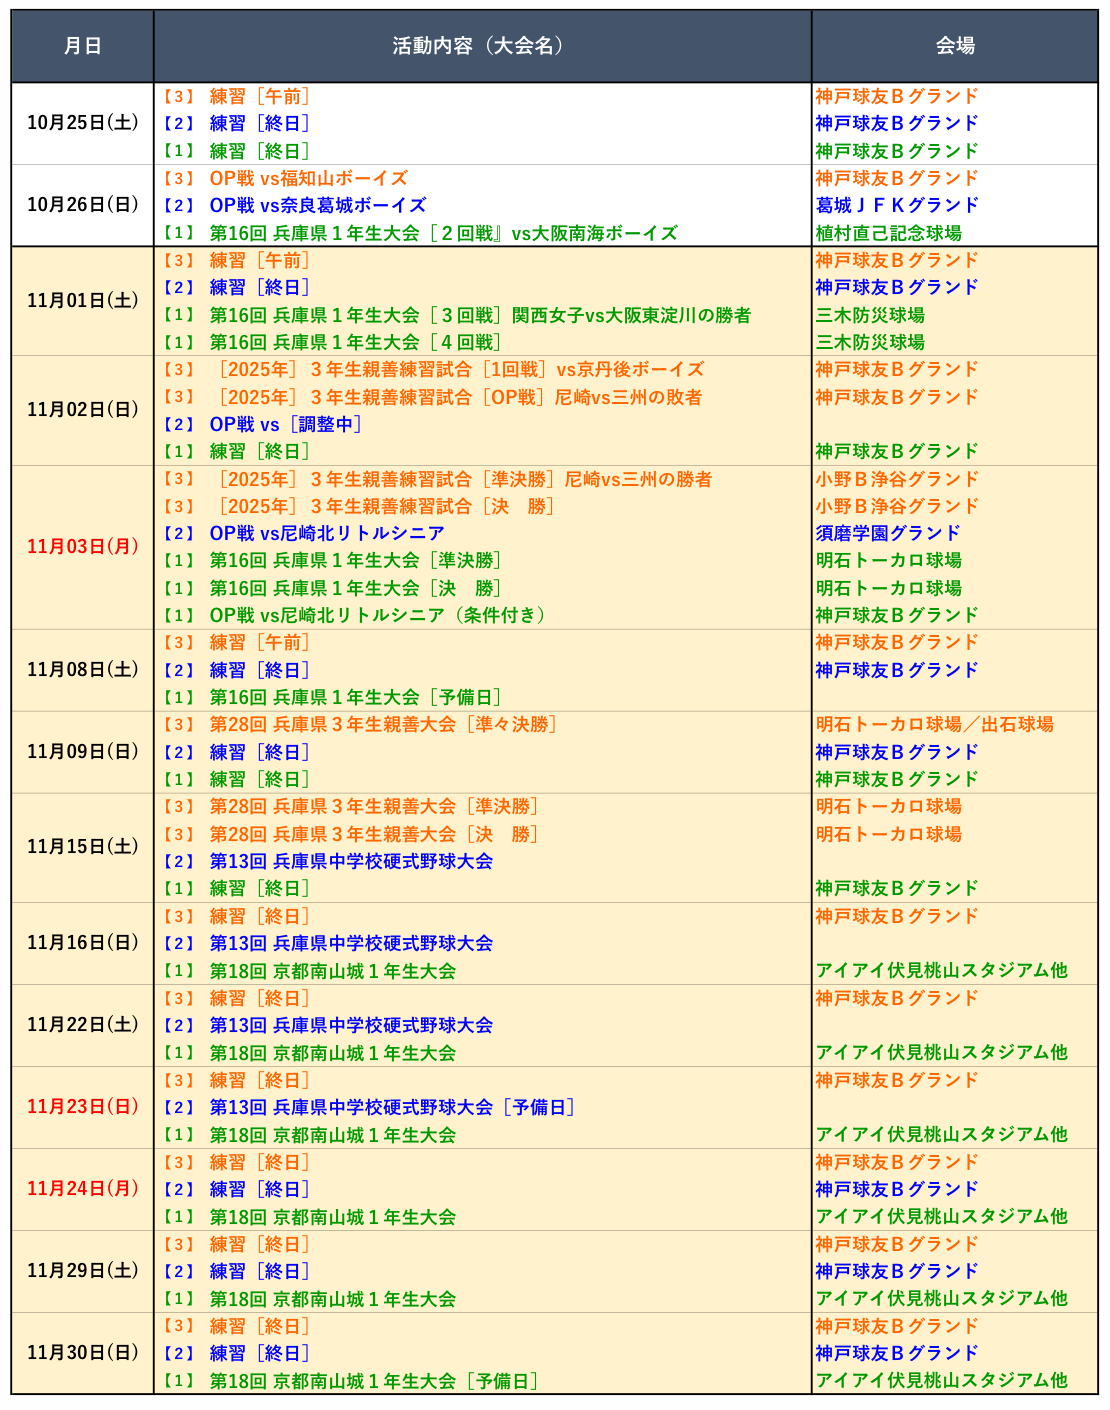Click 第16回 兵庫県１年生大会［４回戦］ entry
Viewport: 1110px width, 1410px height.
355,342
